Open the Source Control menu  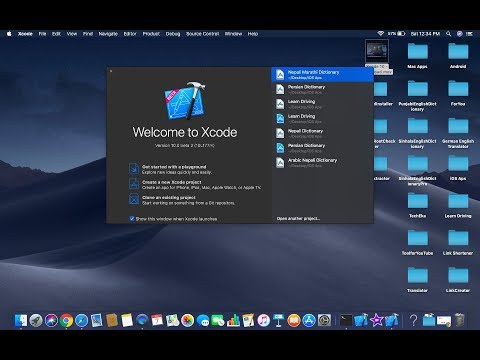pos(202,34)
